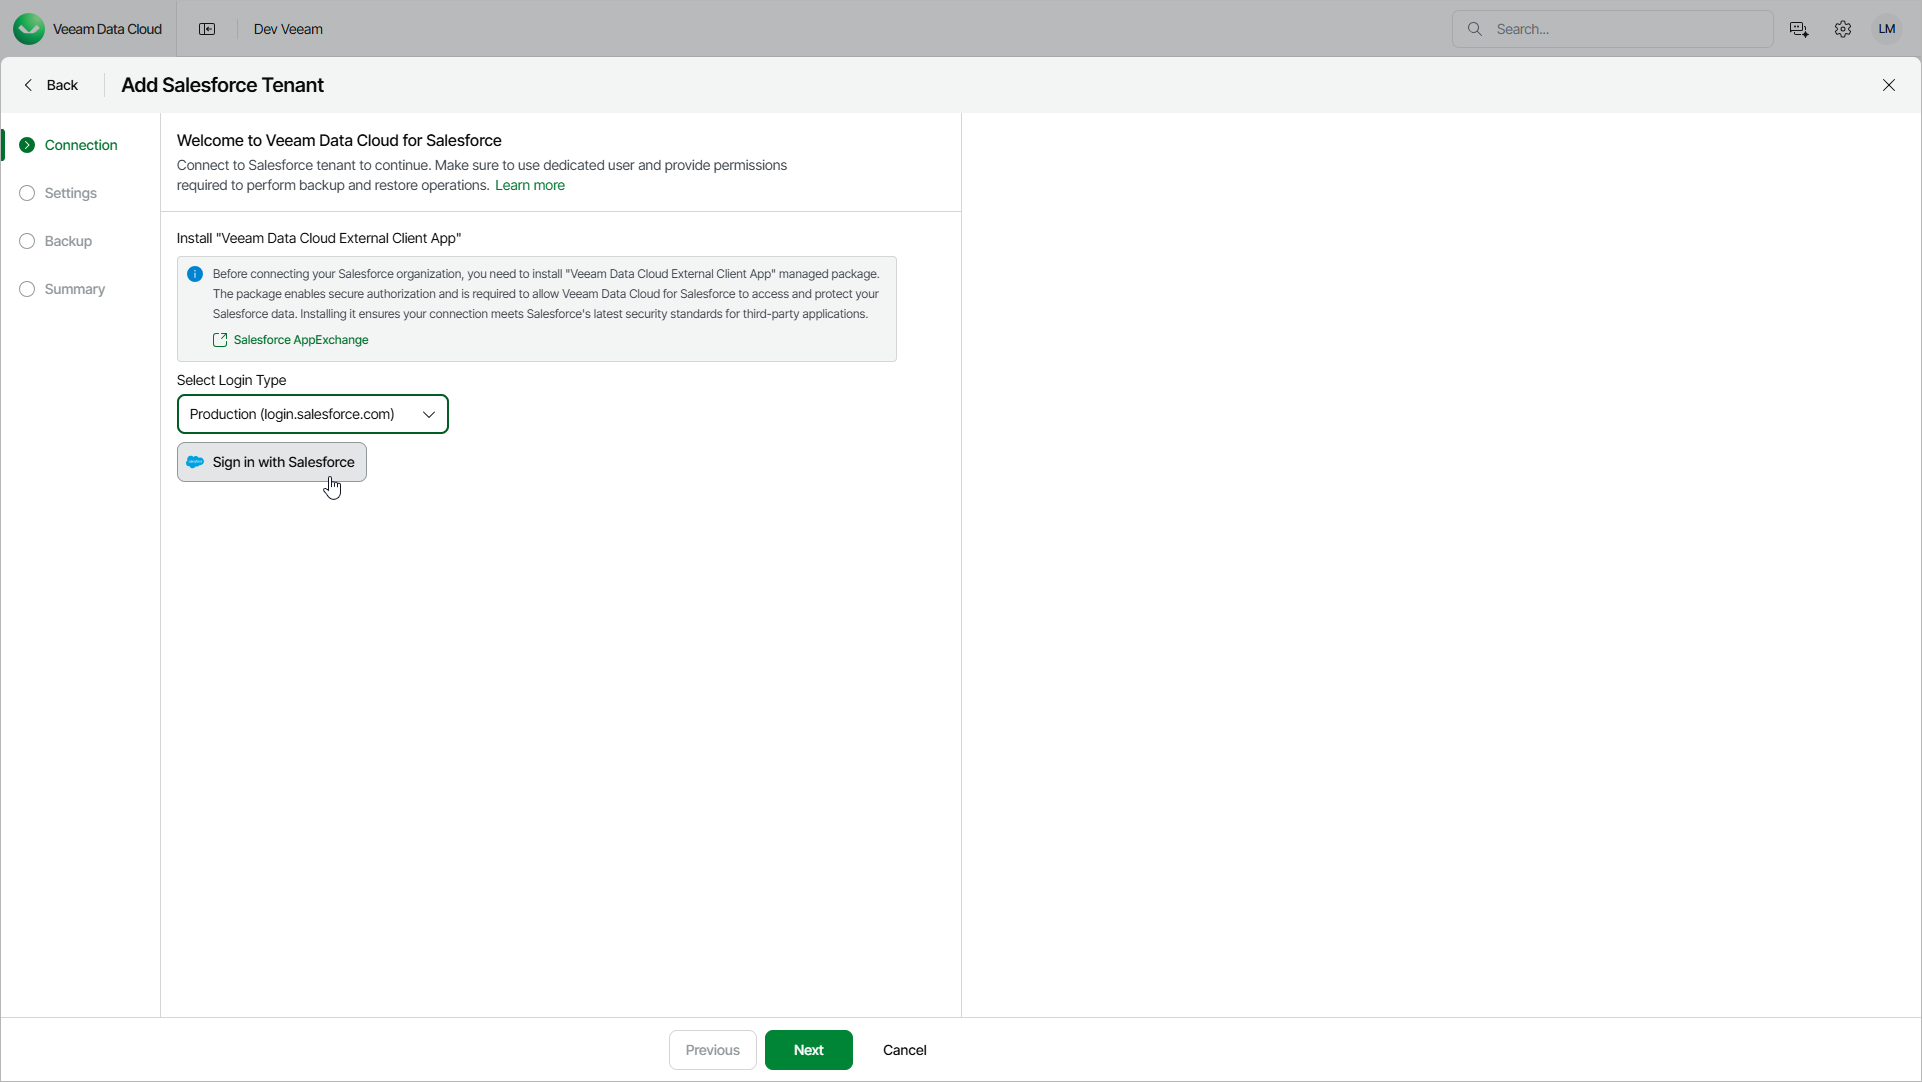Screen dimensions: 1922x1082
Task: Click the external link icon for AppExchange
Action: (220, 340)
